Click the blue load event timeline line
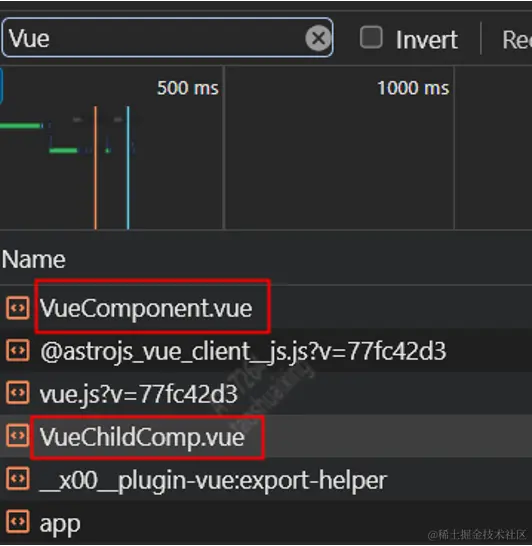The width and height of the screenshot is (532, 546). [128, 168]
